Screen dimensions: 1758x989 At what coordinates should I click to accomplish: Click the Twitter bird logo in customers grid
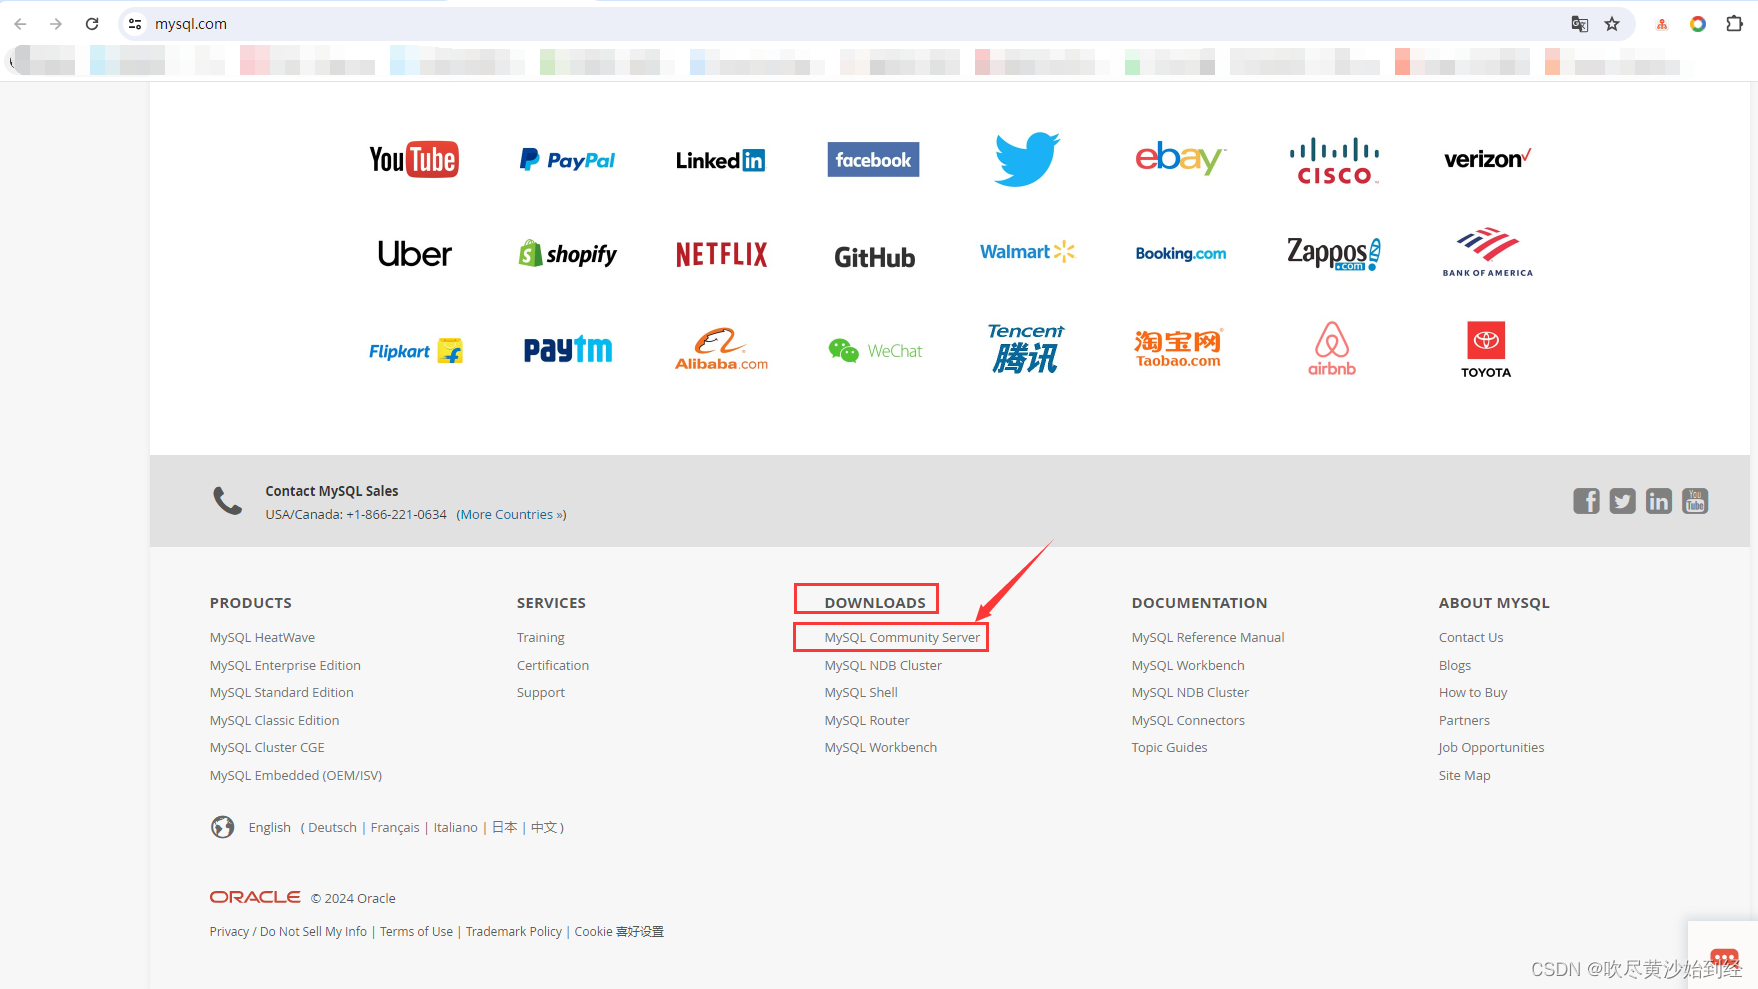[x=1027, y=159]
